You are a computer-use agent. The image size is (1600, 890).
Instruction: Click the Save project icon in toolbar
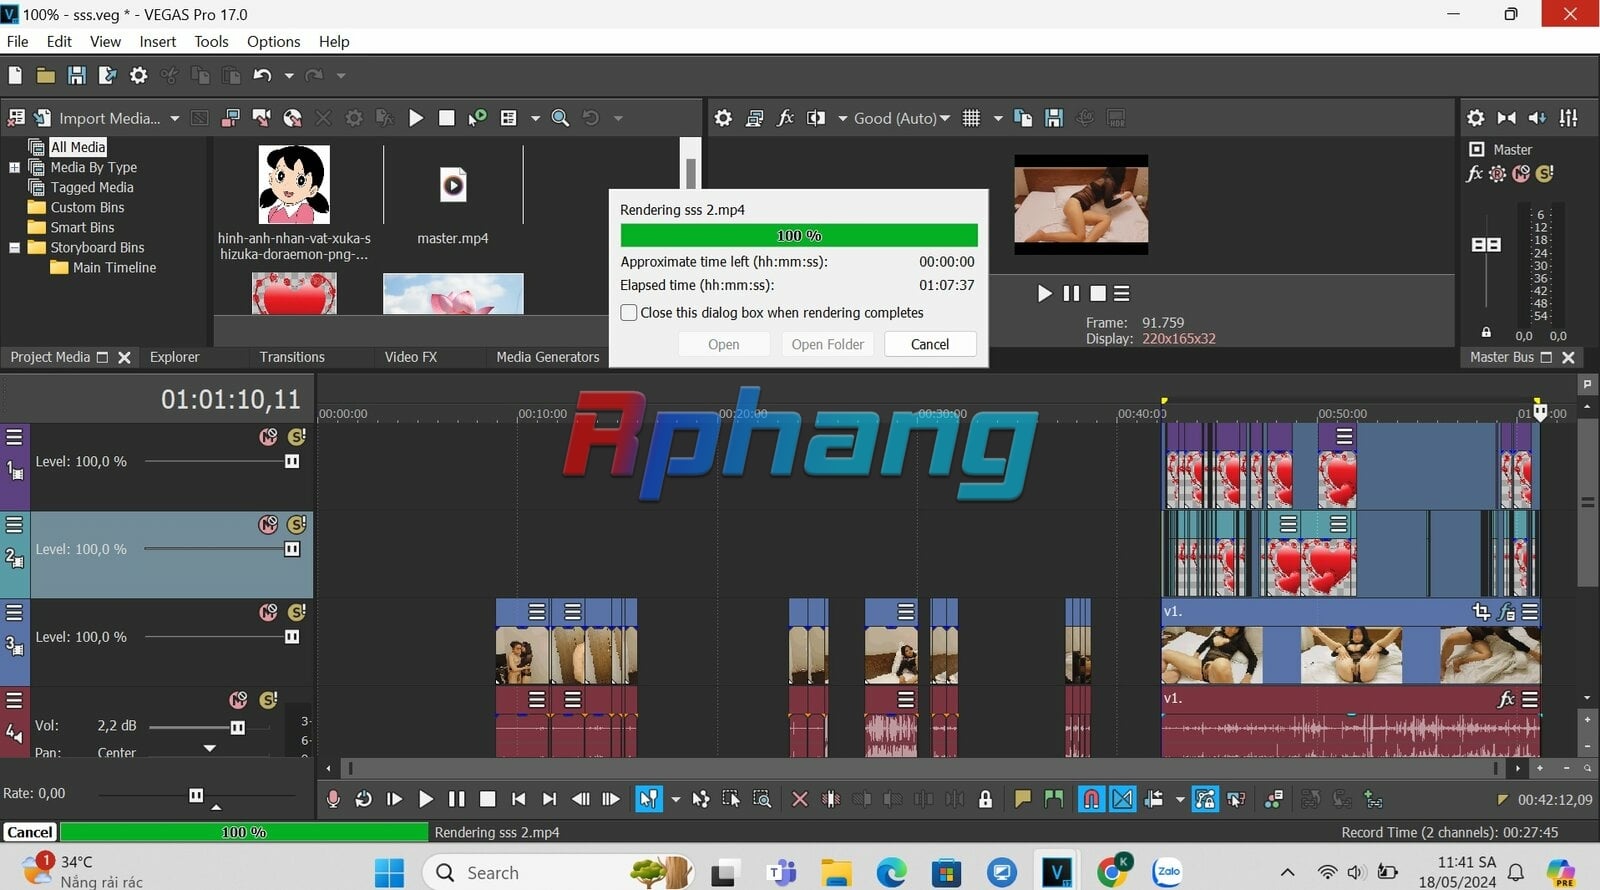point(76,75)
